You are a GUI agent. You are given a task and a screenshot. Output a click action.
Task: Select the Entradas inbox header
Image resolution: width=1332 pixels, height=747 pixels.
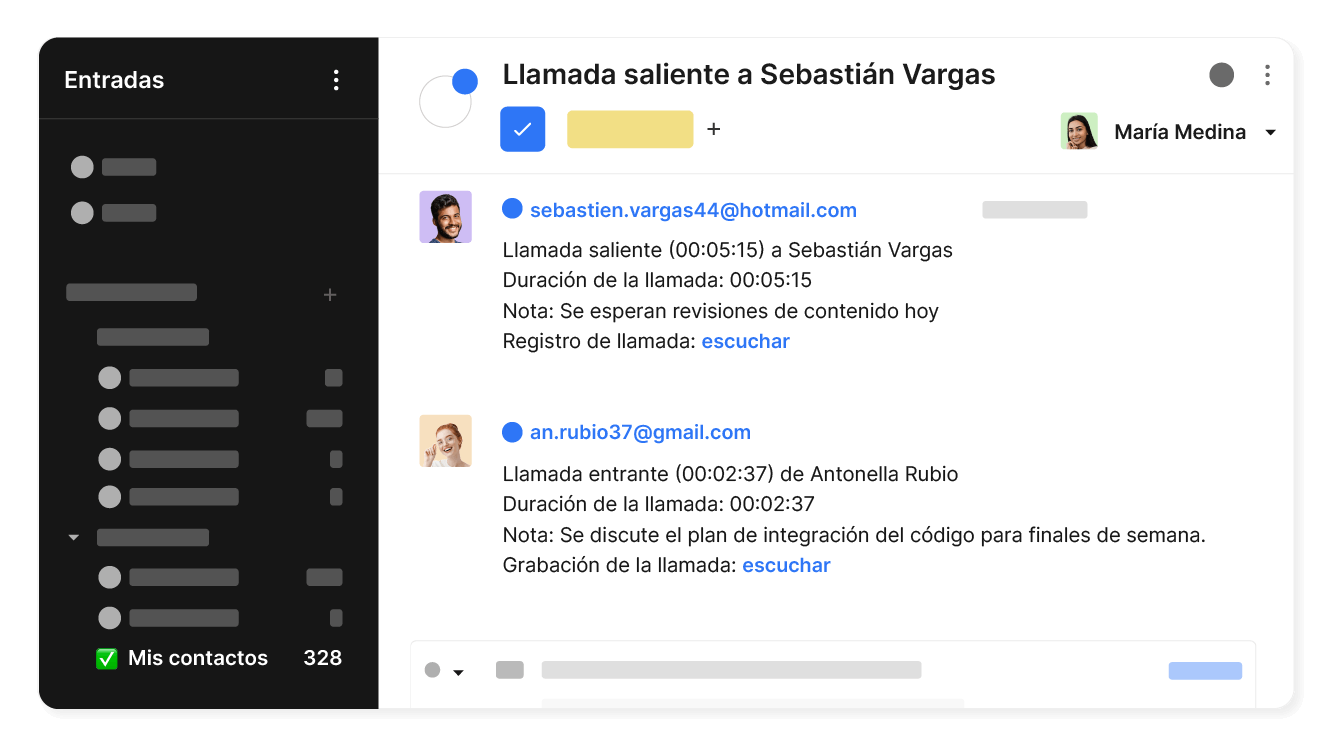[114, 80]
